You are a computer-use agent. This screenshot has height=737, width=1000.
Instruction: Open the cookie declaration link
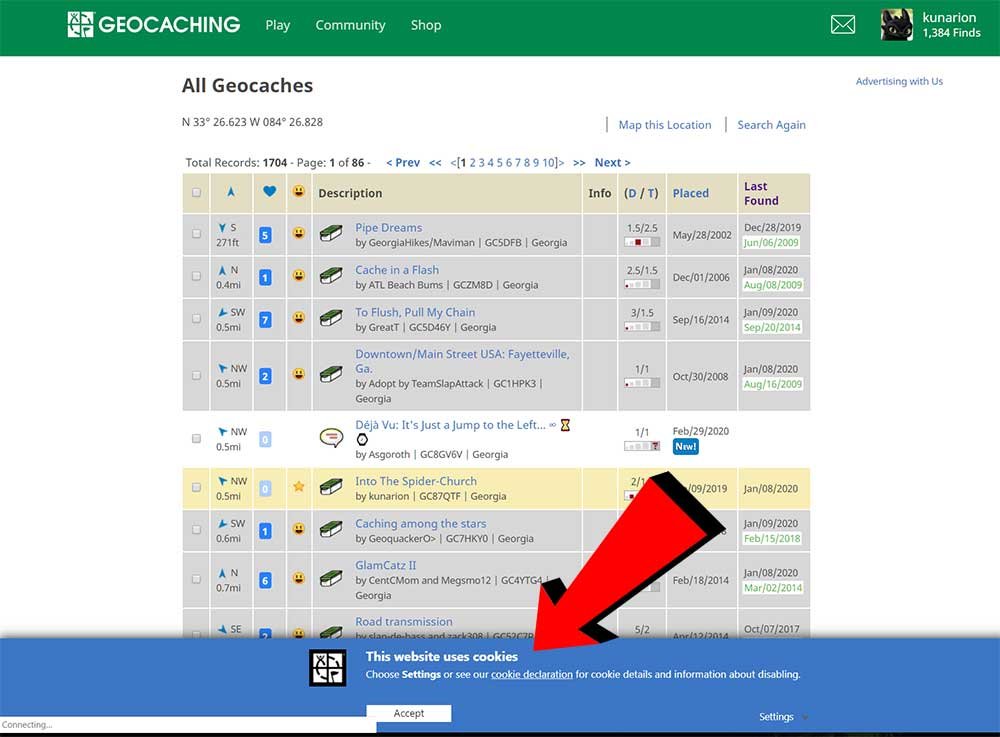[532, 674]
